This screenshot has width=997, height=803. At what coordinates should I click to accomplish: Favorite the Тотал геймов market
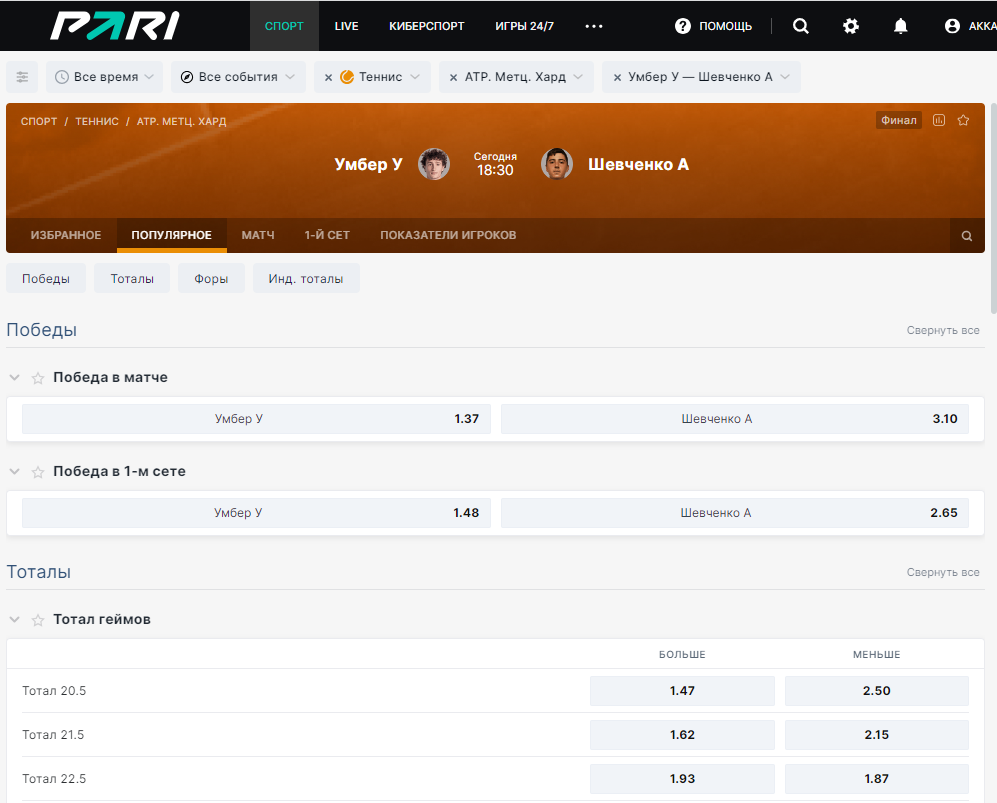point(38,620)
